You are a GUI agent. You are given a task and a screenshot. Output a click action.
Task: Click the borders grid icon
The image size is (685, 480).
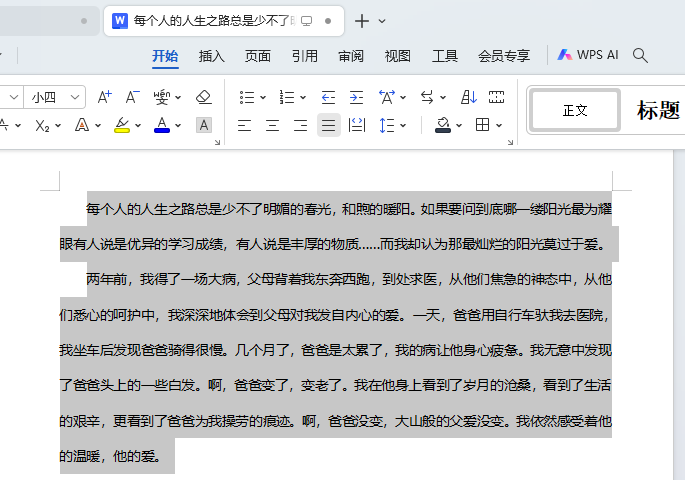click(x=482, y=125)
